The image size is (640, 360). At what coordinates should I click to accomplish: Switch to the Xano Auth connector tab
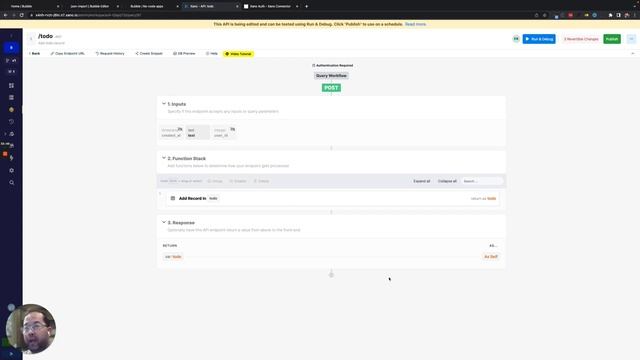pos(271,7)
